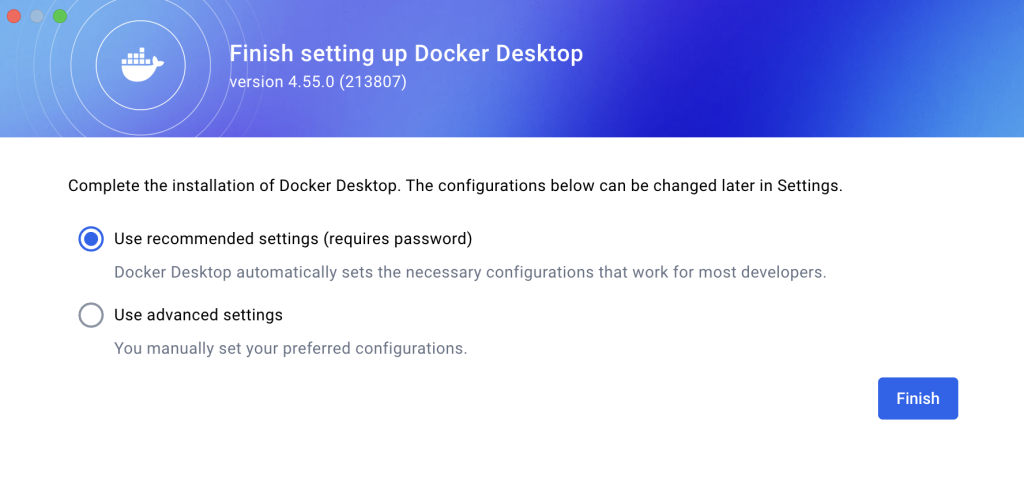The height and width of the screenshot is (479, 1024).
Task: Click the 'Finish setting up Docker Desktop' title
Action: coord(406,53)
